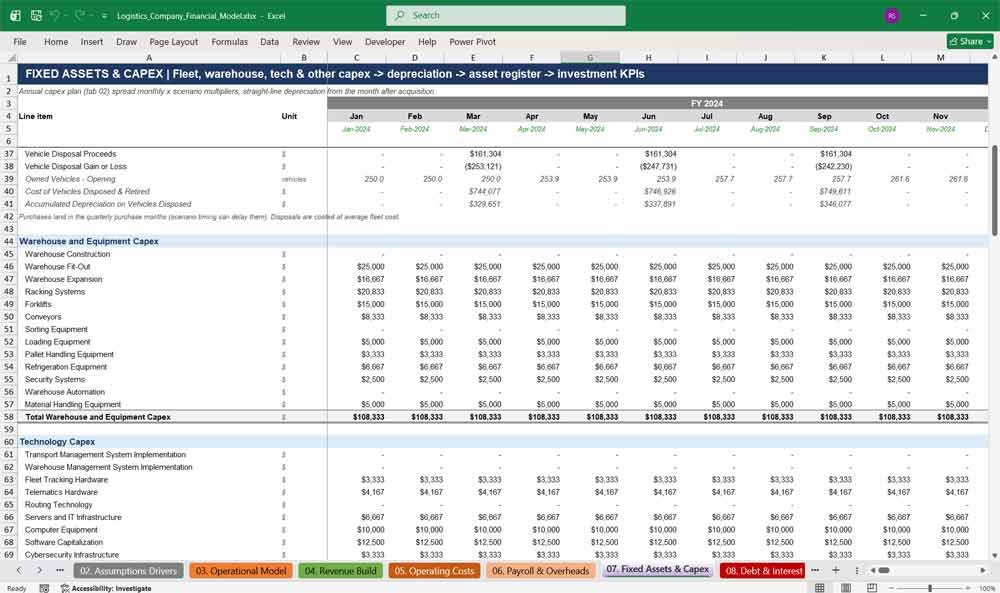The image size is (1000, 593).
Task: Open Customize Quick Access Toolbar dropdown
Action: click(104, 16)
